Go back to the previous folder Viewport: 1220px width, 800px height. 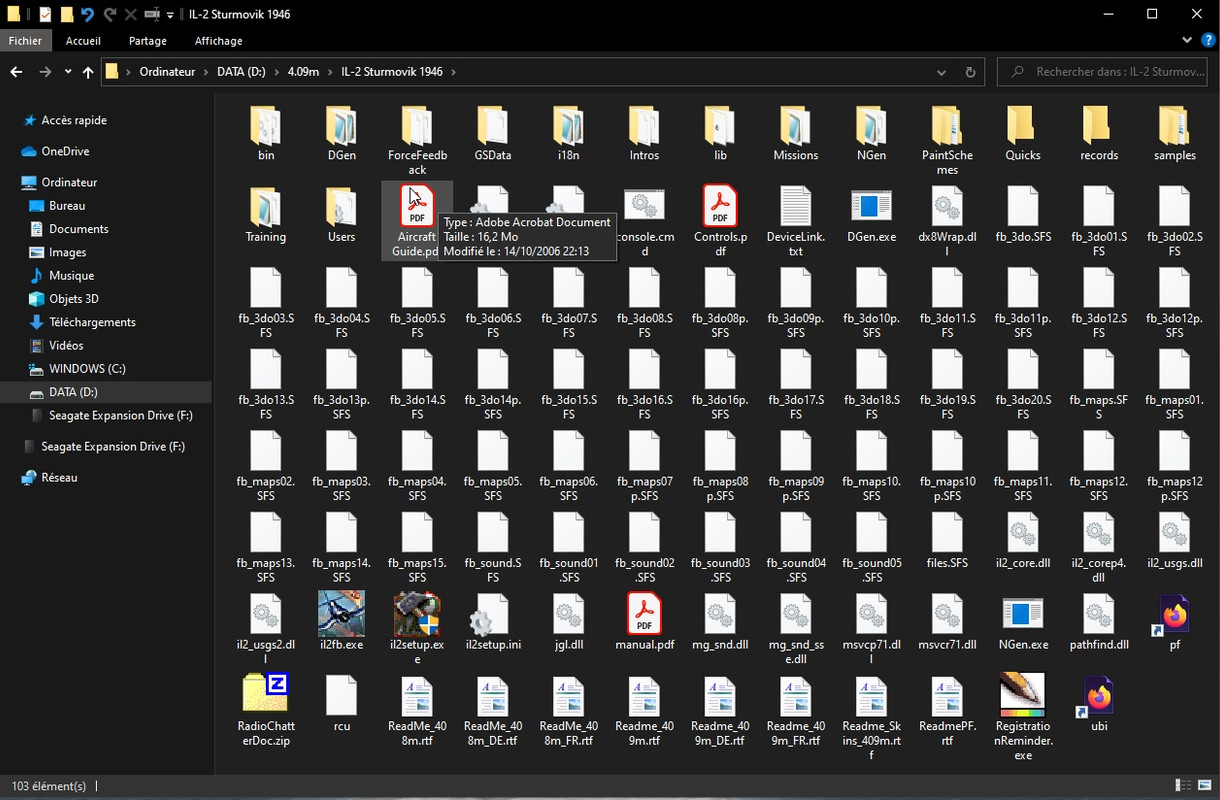tap(16, 72)
